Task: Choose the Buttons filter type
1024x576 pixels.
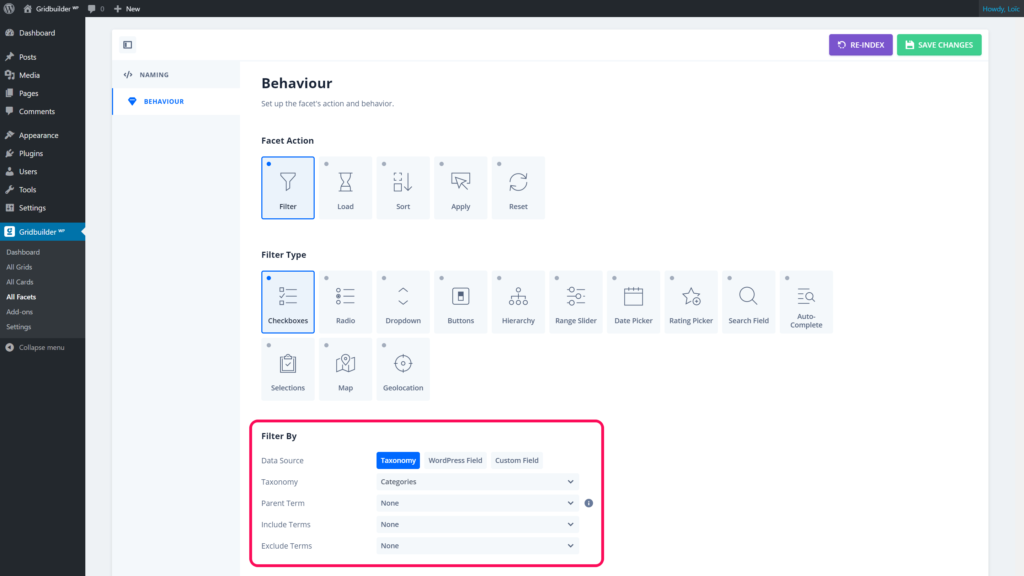Action: point(460,302)
